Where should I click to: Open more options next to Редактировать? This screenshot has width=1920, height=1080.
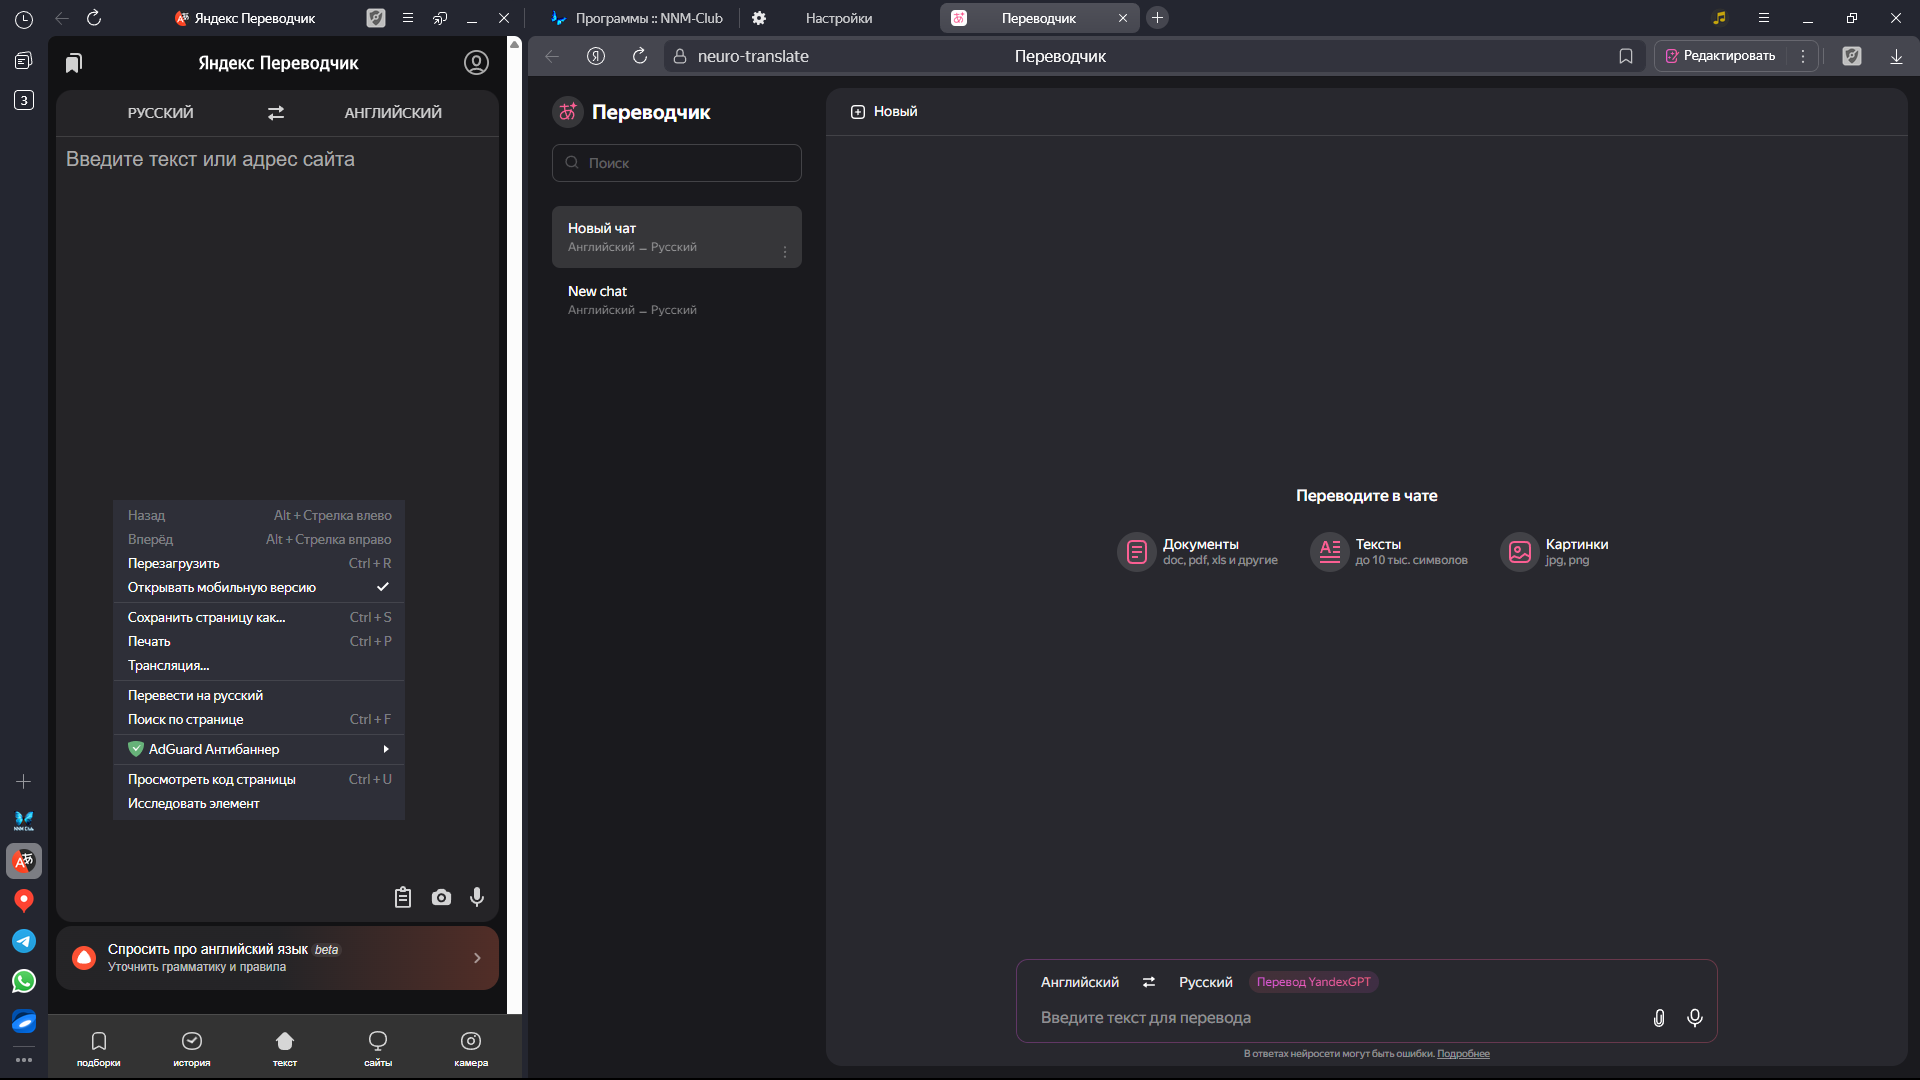(1803, 56)
